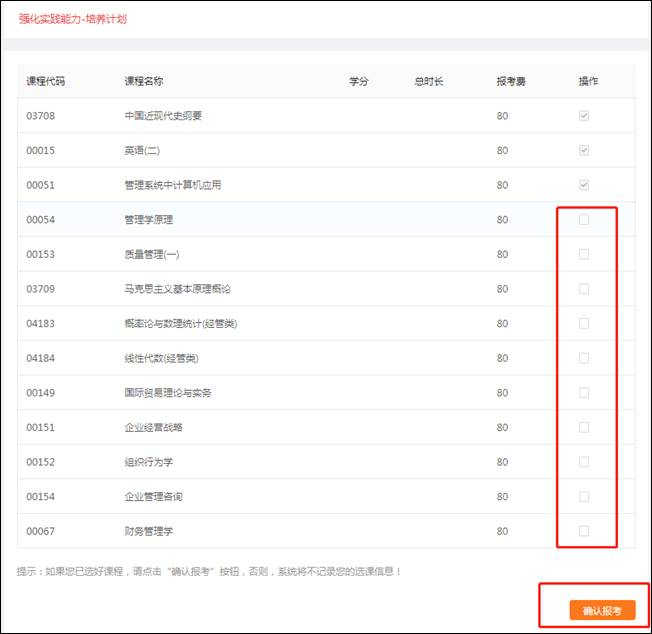This screenshot has width=652, height=634.
Task: Select the 质量管理(一) course checkbox
Action: pyautogui.click(x=584, y=254)
